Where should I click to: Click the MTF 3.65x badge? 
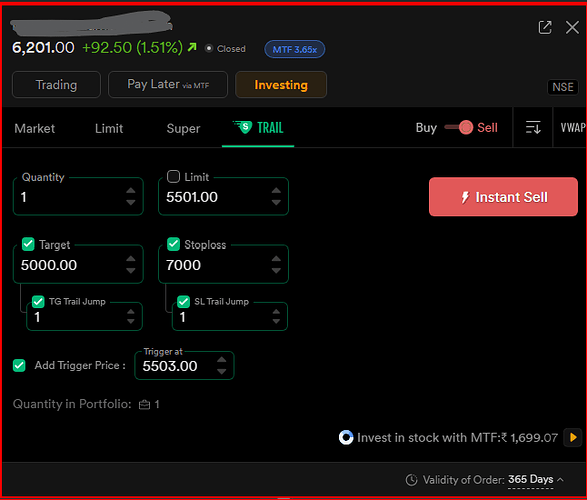pyautogui.click(x=295, y=49)
